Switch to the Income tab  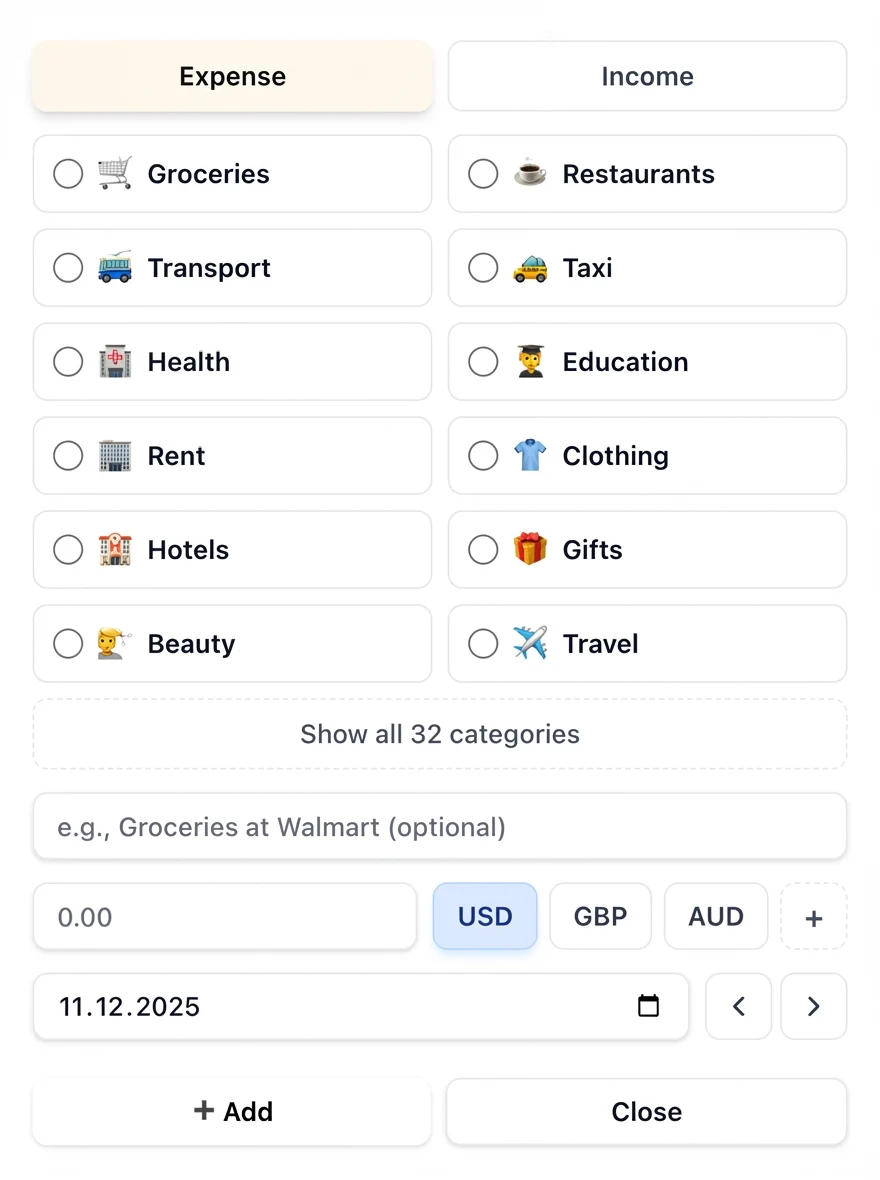coord(647,76)
